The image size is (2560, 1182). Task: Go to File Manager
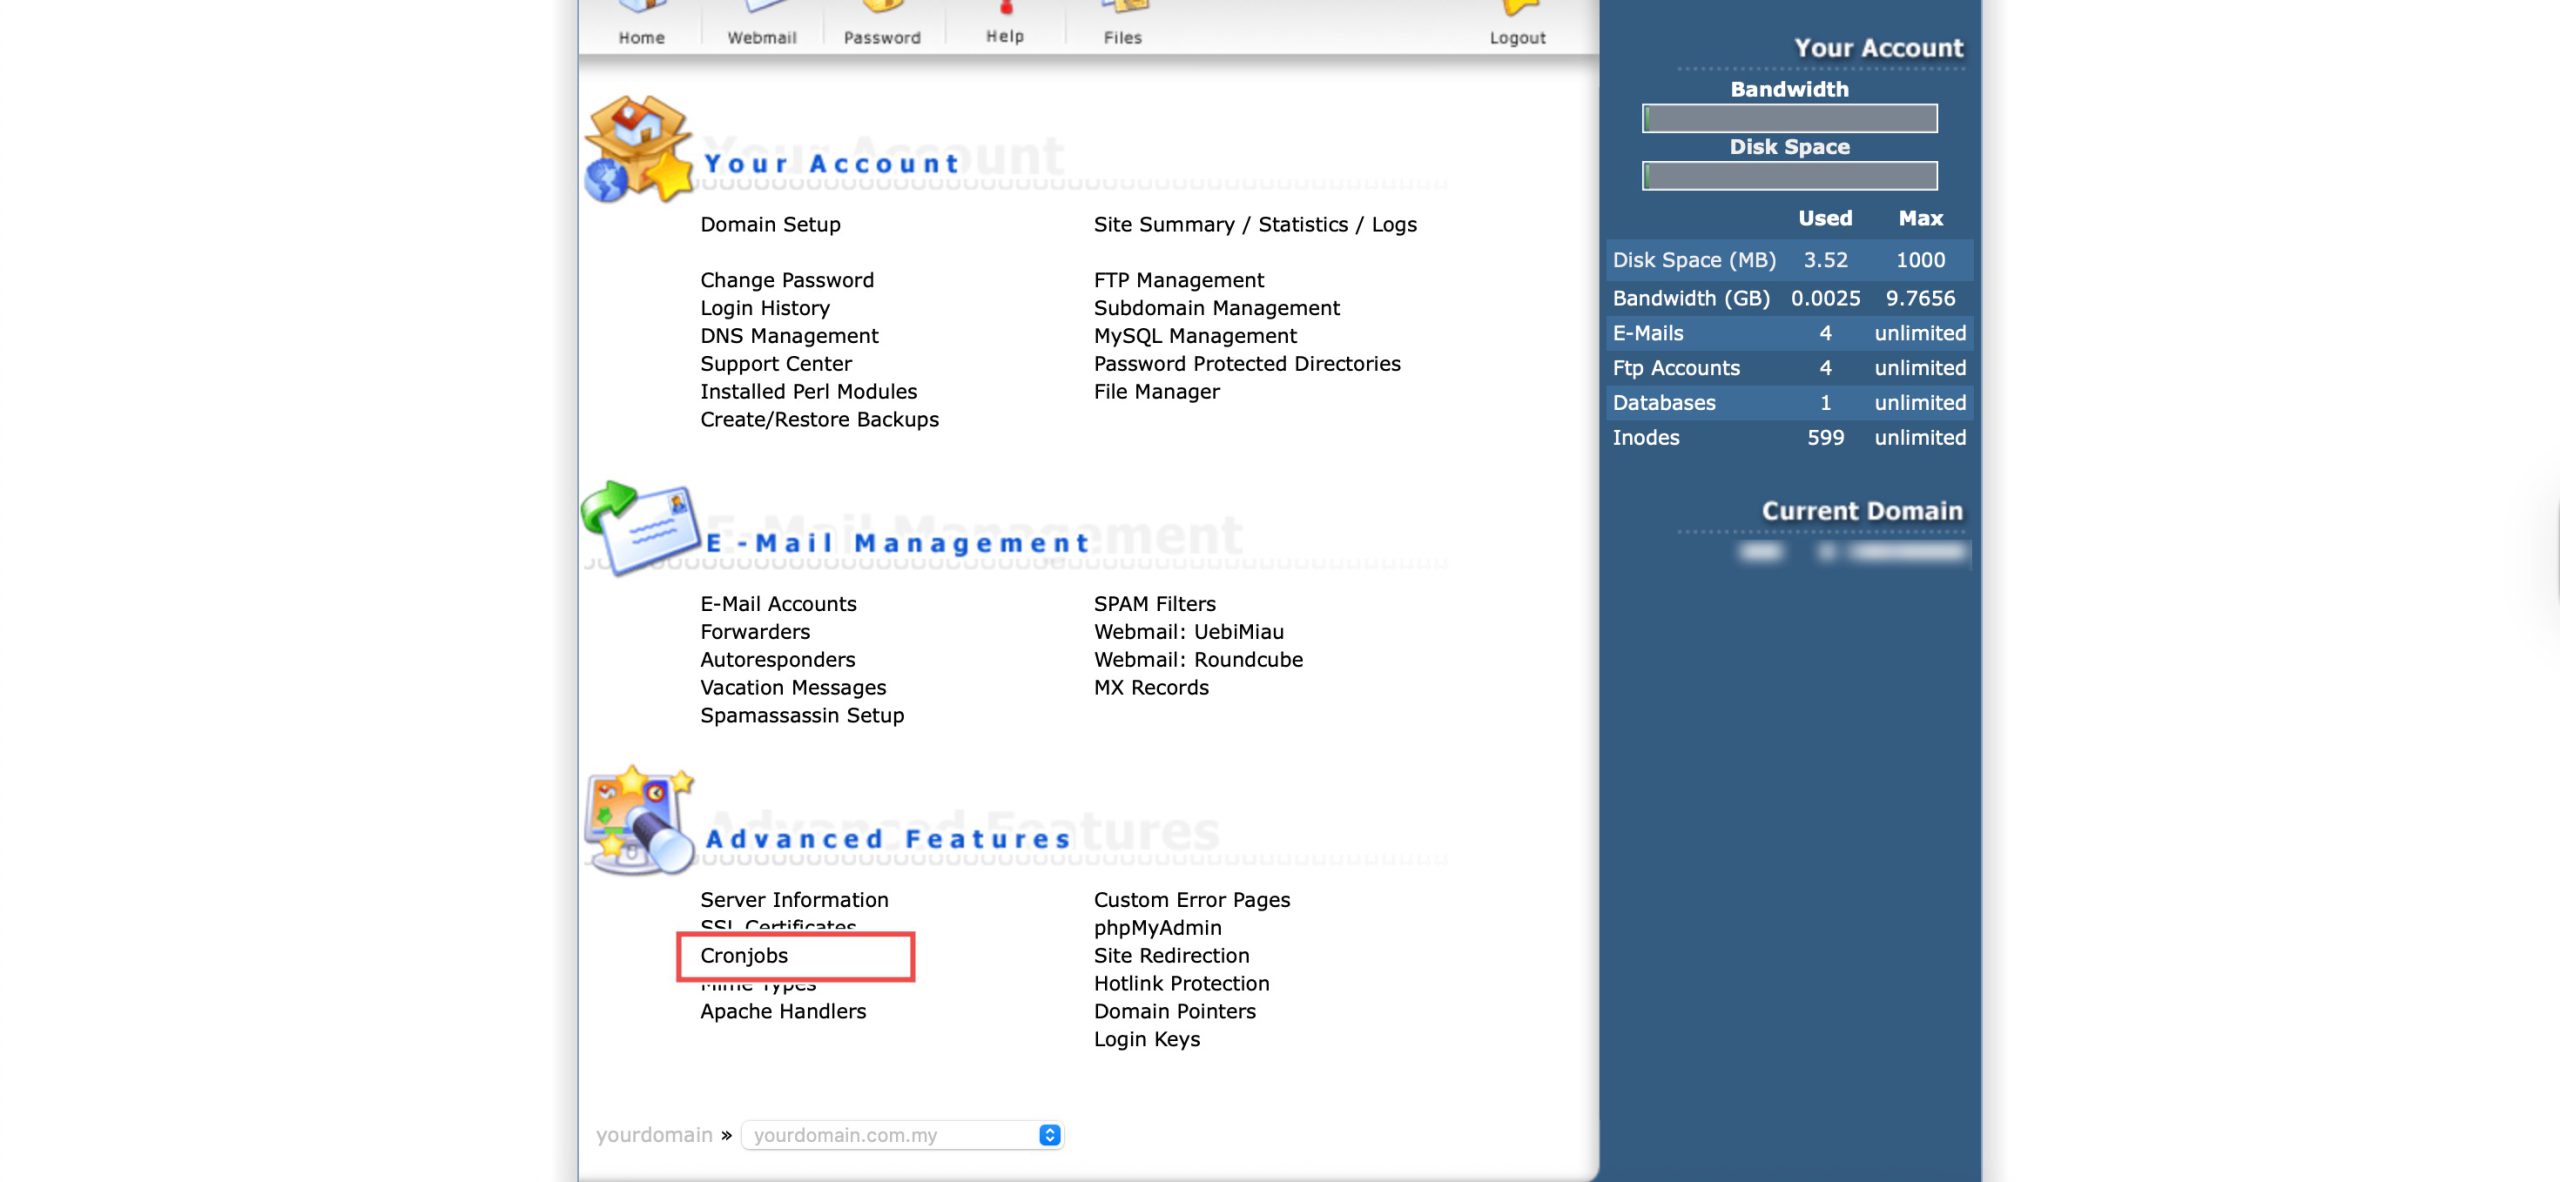(1156, 392)
